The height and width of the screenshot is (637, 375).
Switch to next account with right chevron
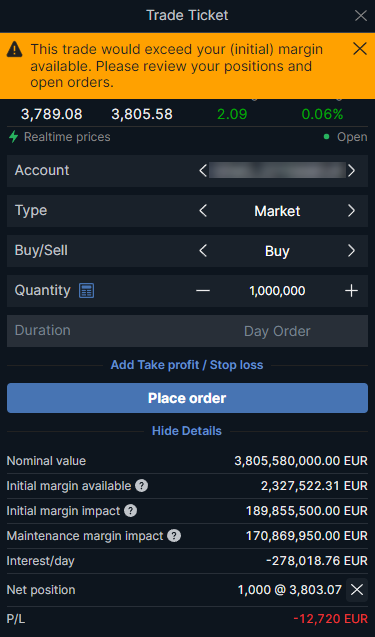(351, 171)
